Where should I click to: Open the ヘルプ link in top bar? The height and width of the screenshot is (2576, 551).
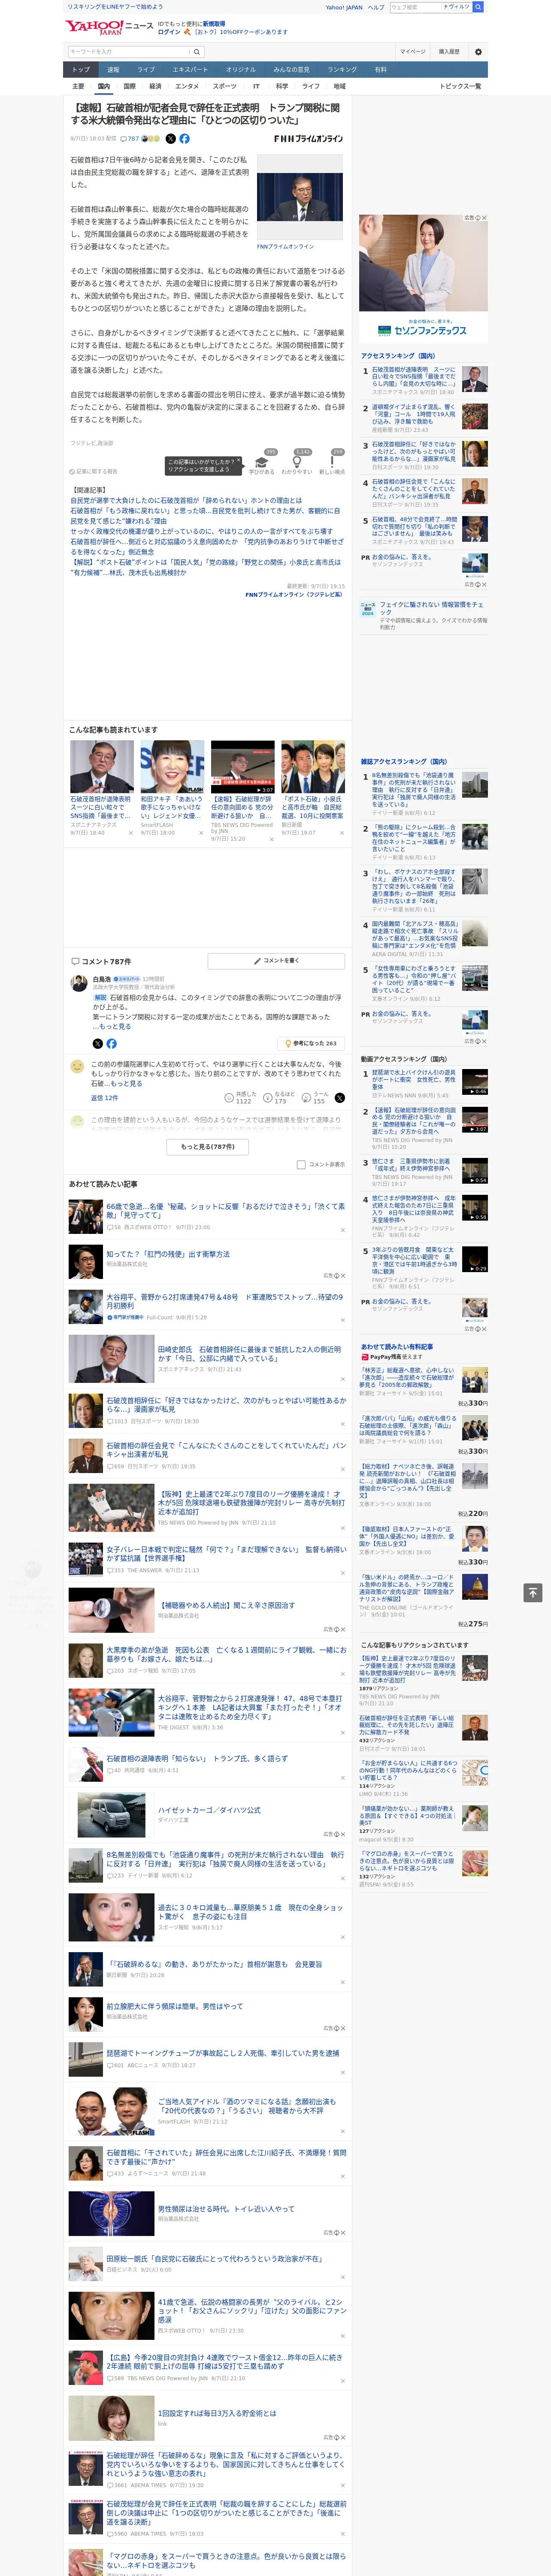pyautogui.click(x=375, y=7)
